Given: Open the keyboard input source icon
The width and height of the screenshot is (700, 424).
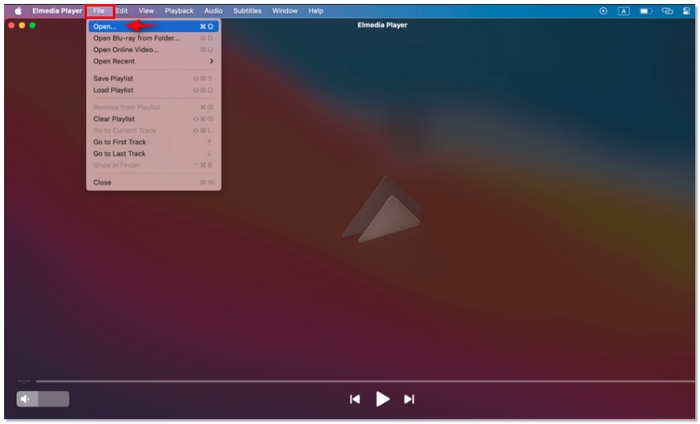Looking at the screenshot, I should coord(624,11).
